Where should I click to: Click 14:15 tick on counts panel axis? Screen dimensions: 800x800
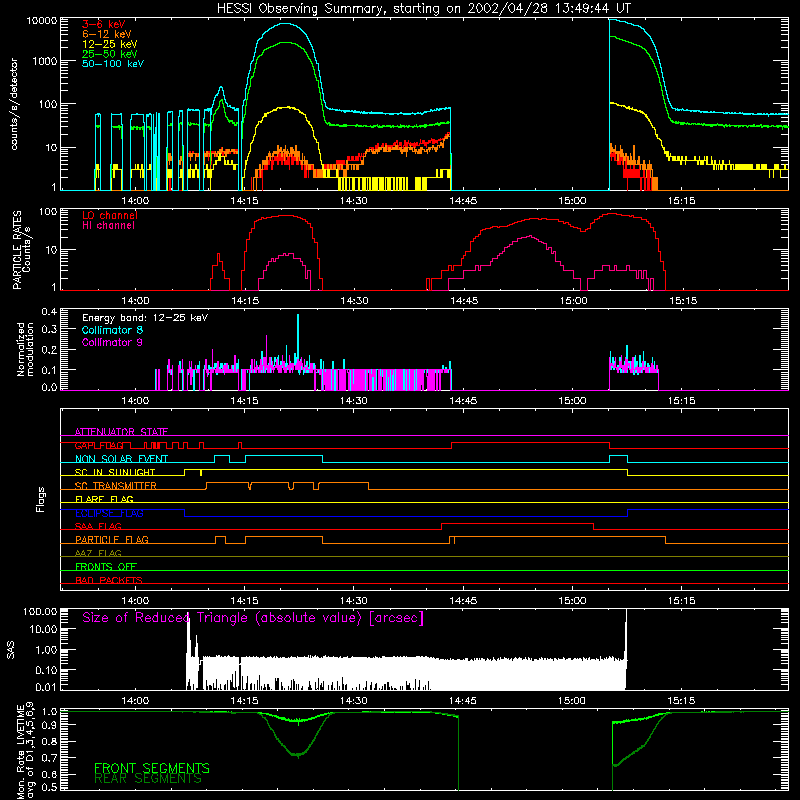pyautogui.click(x=244, y=201)
